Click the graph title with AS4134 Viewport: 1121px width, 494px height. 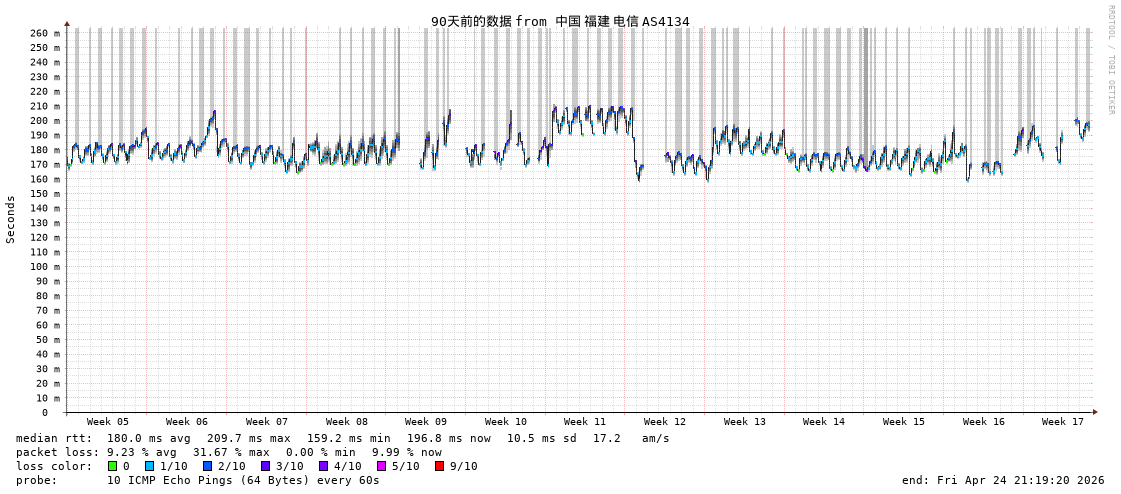[560, 21]
